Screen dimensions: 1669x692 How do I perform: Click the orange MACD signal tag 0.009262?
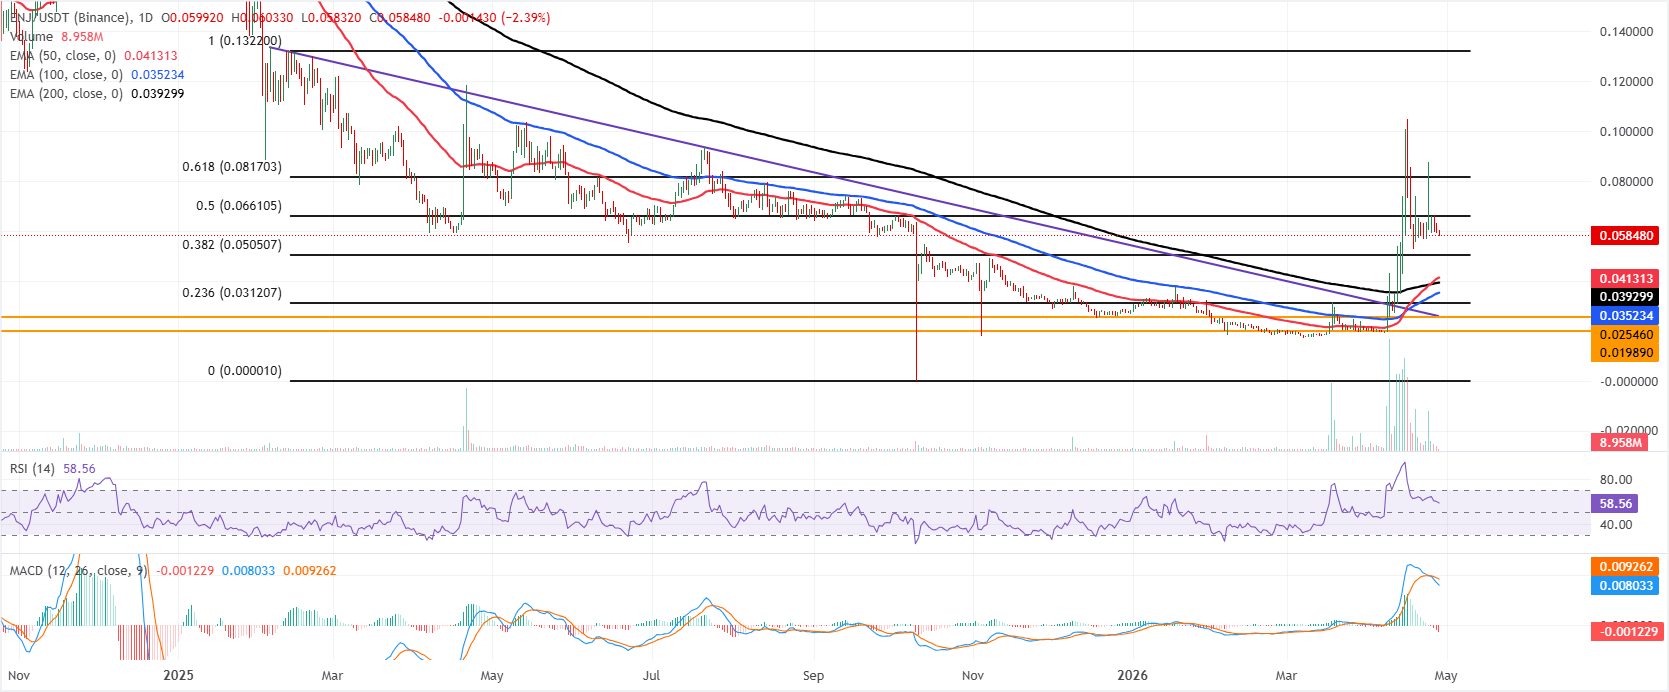click(x=1626, y=567)
